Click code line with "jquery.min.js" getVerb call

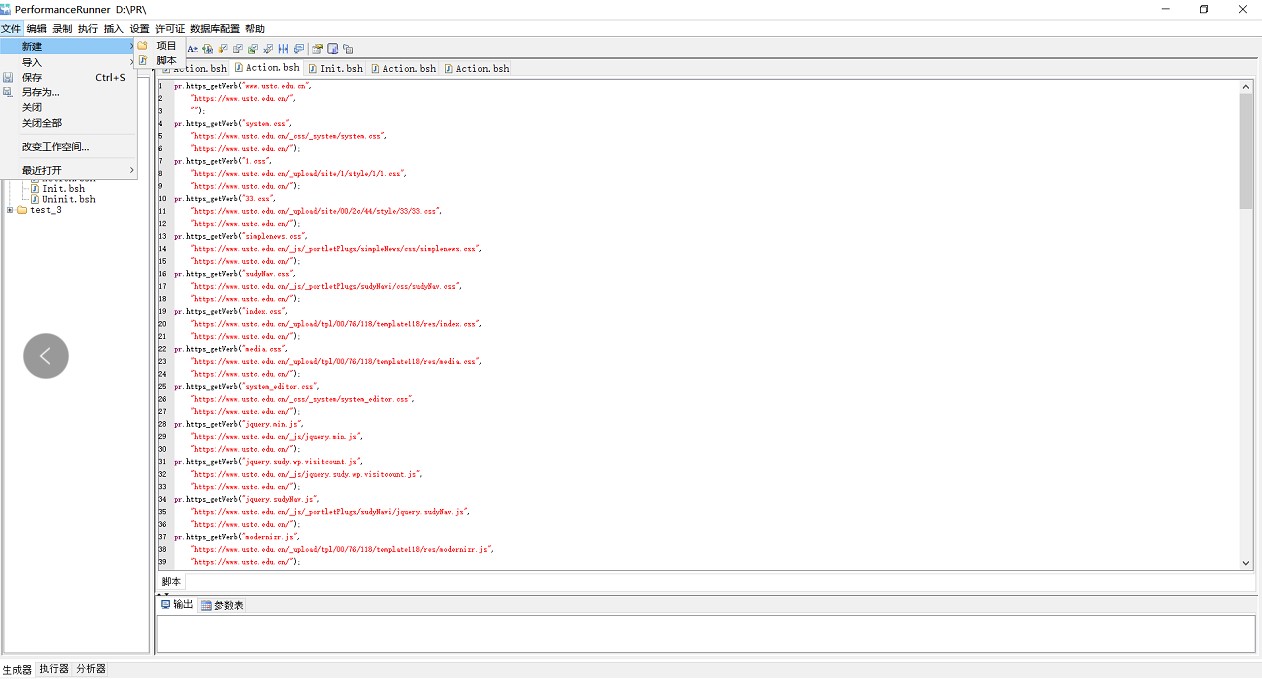239,424
